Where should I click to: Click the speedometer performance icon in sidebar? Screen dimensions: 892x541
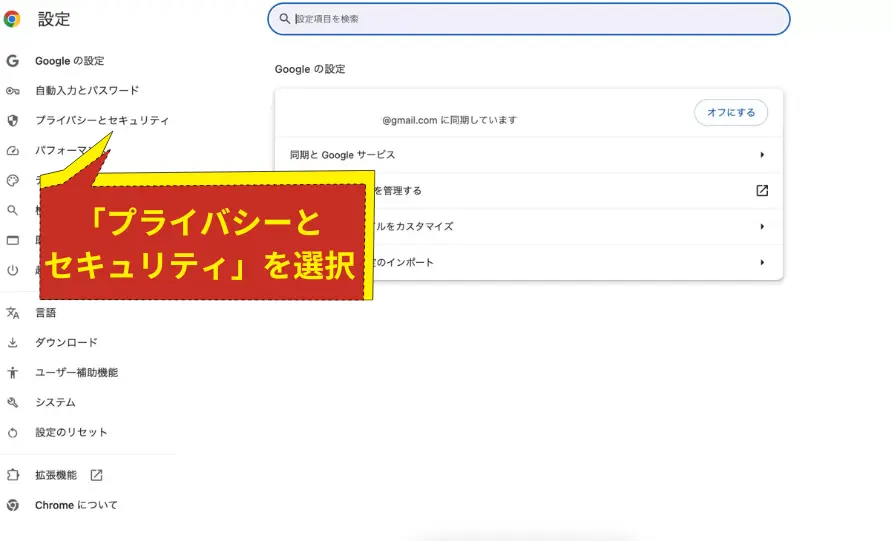[13, 151]
